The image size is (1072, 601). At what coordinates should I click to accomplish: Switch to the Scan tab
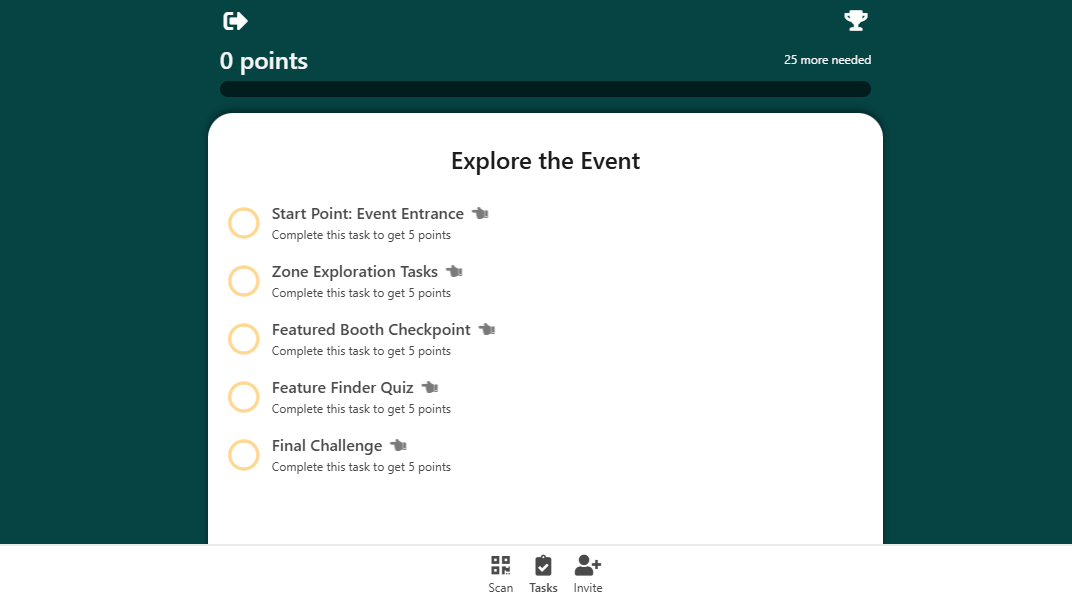tap(500, 574)
